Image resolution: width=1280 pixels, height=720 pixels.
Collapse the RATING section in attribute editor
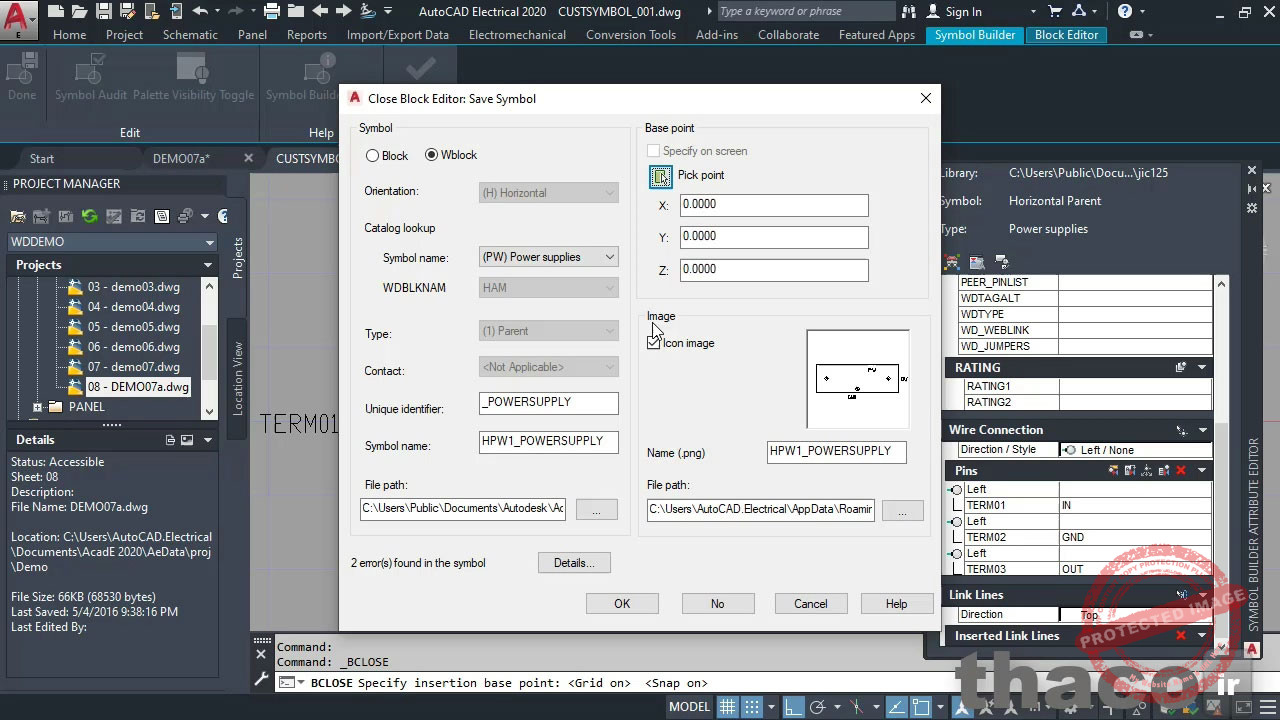coord(1201,367)
